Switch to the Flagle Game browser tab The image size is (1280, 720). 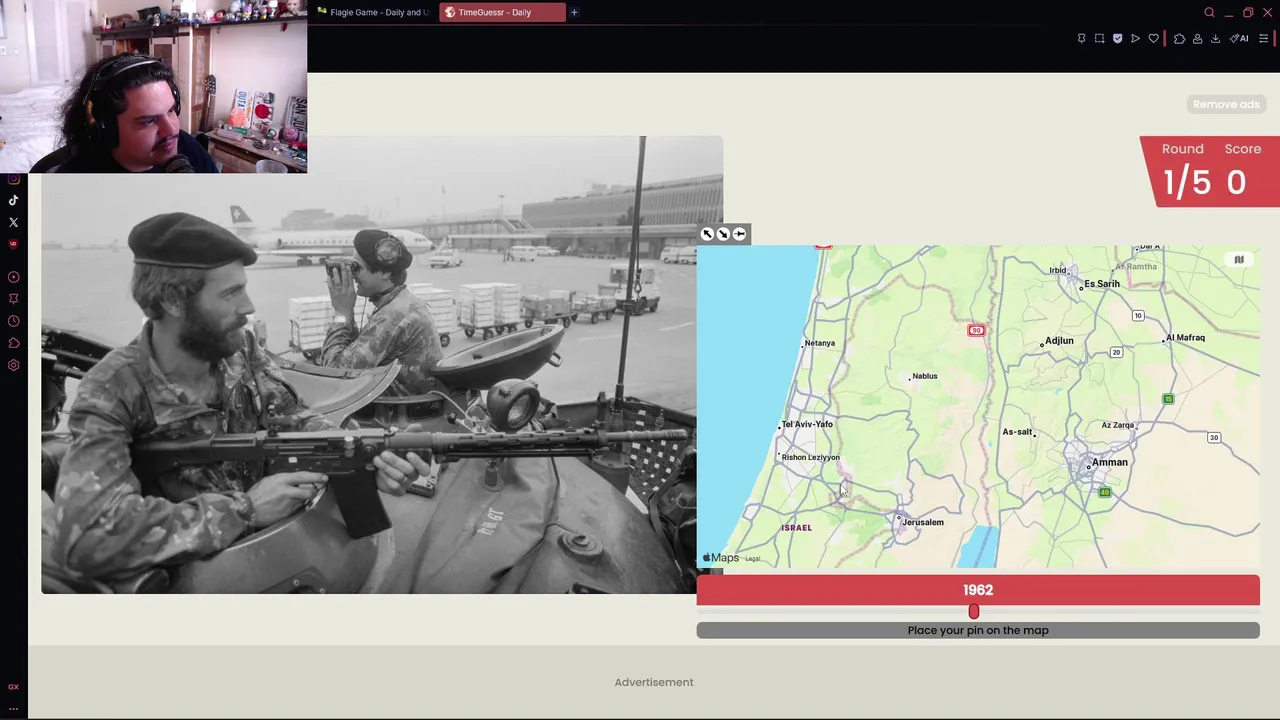coord(373,12)
